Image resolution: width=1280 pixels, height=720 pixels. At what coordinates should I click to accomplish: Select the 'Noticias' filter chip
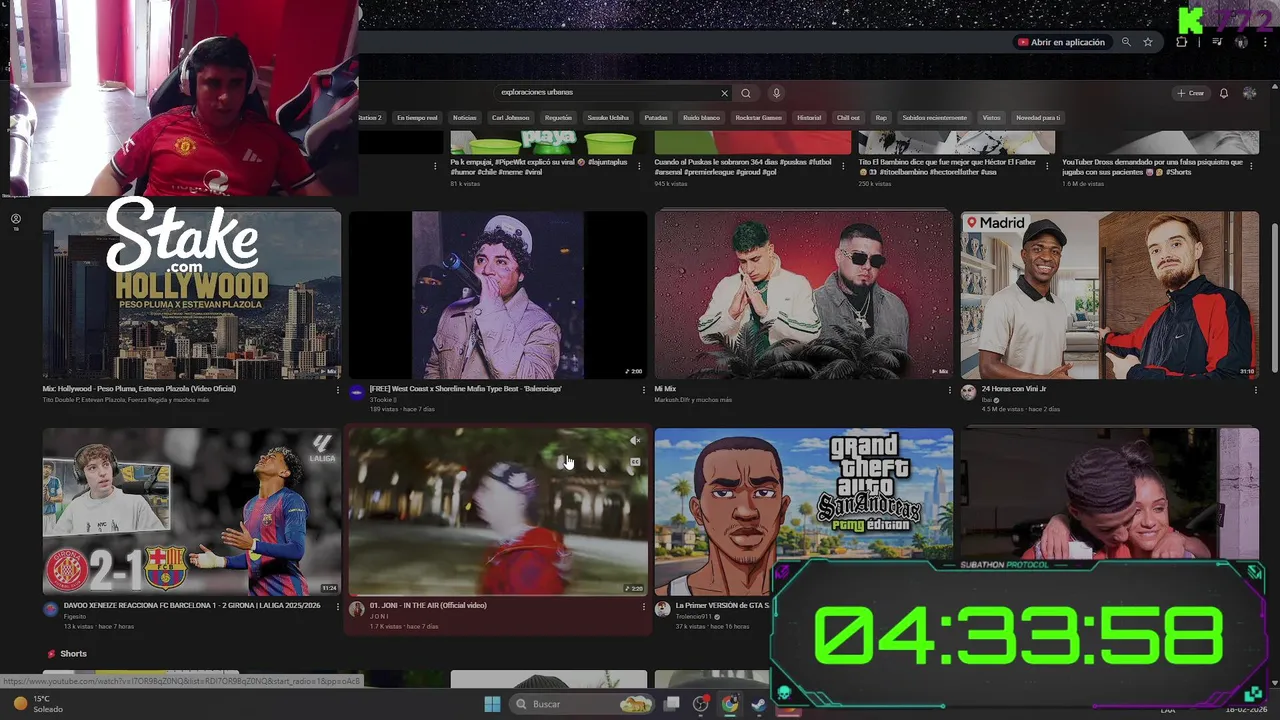pyautogui.click(x=465, y=117)
